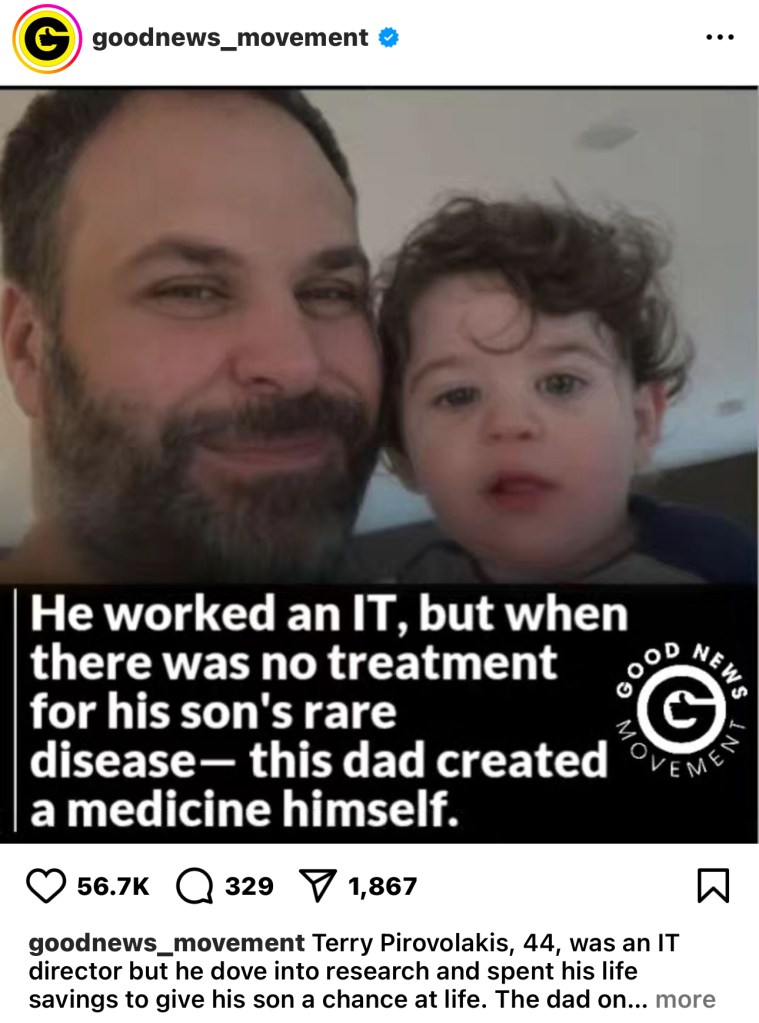Tap the thumbs-up G icon in watermark
Screen dimensions: 759x1023
tap(681, 710)
